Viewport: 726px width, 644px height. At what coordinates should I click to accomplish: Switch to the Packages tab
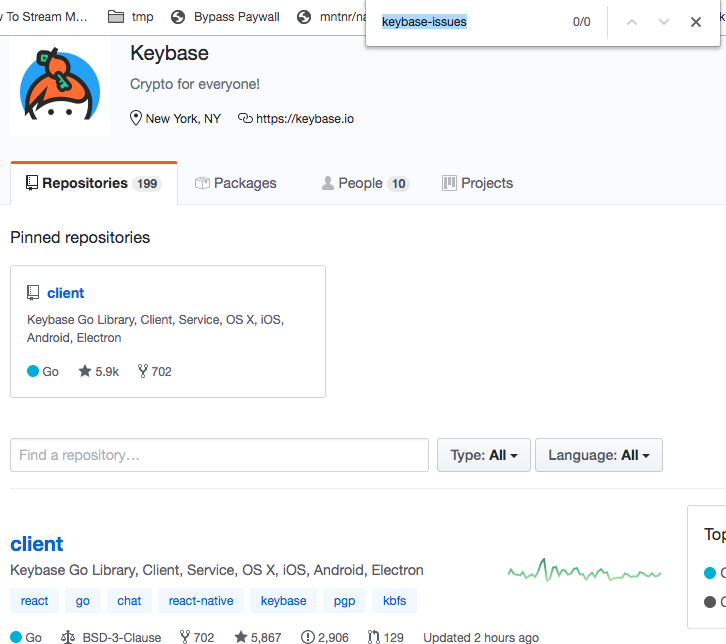[236, 183]
